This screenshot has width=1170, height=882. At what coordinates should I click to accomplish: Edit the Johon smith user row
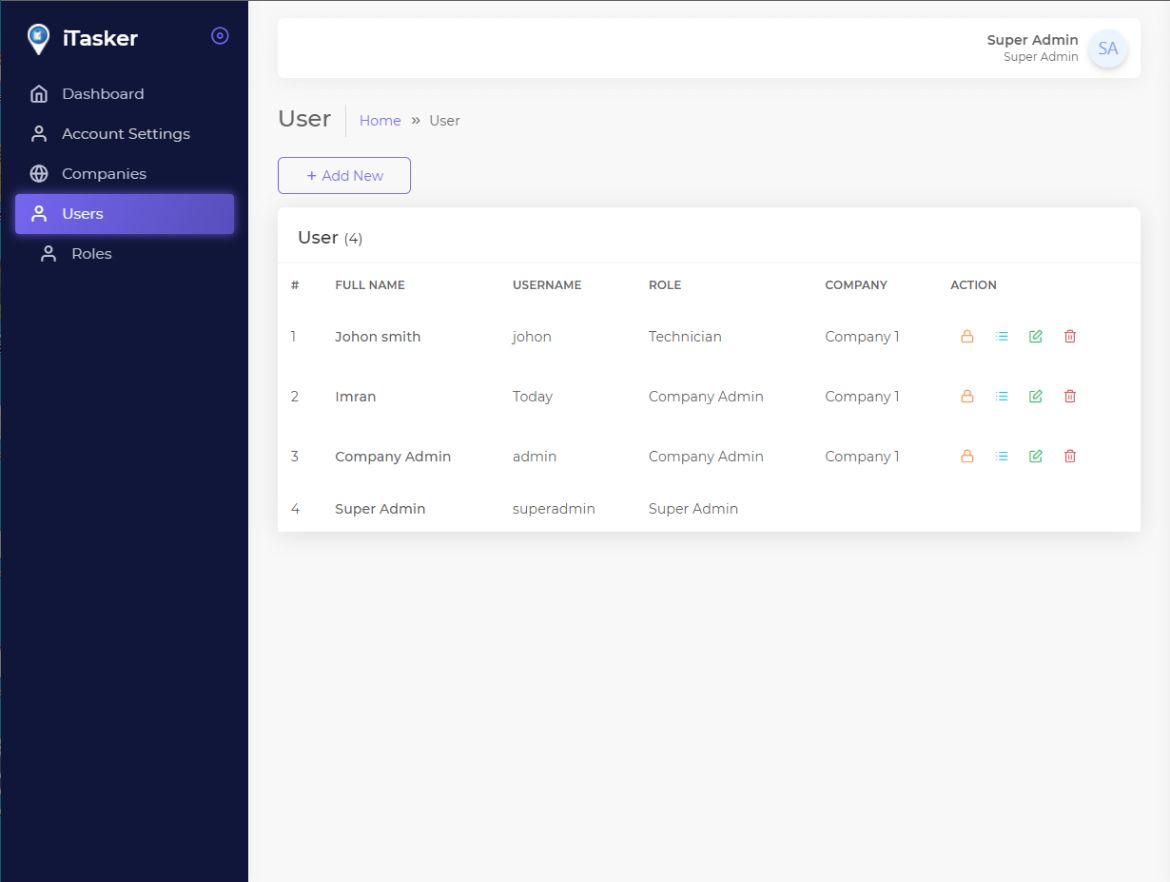pos(1035,337)
